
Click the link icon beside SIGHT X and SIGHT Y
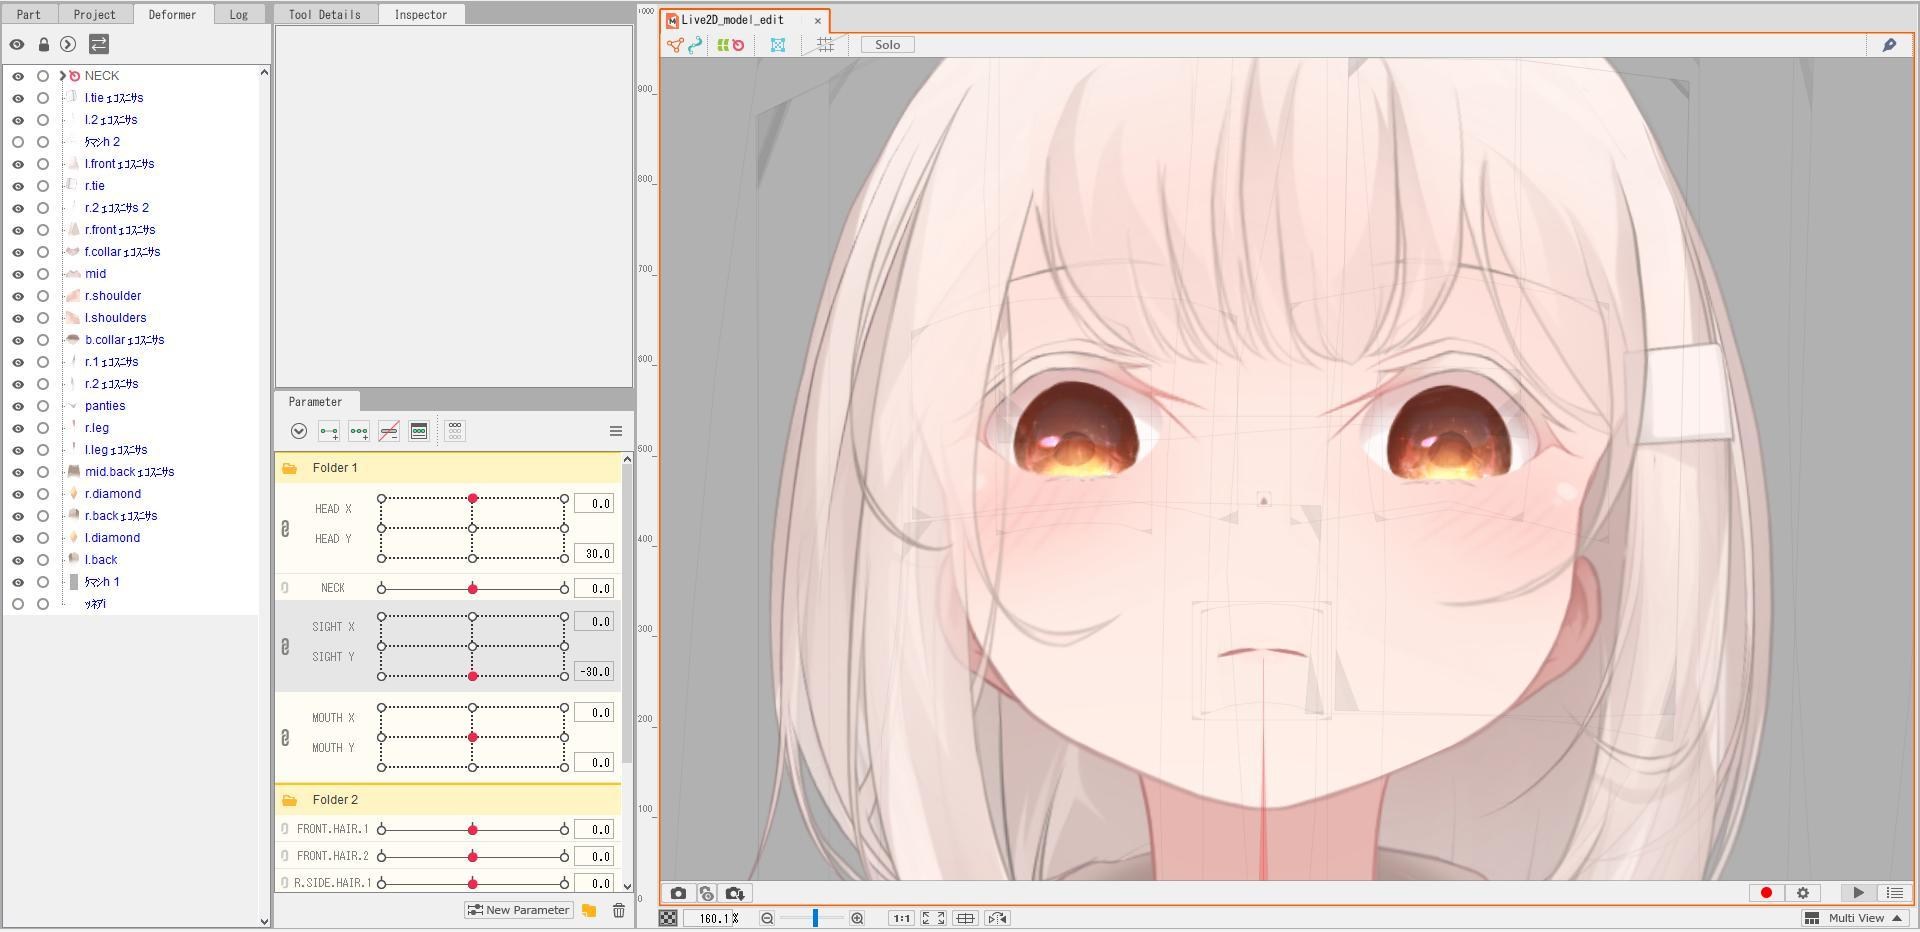tap(285, 647)
